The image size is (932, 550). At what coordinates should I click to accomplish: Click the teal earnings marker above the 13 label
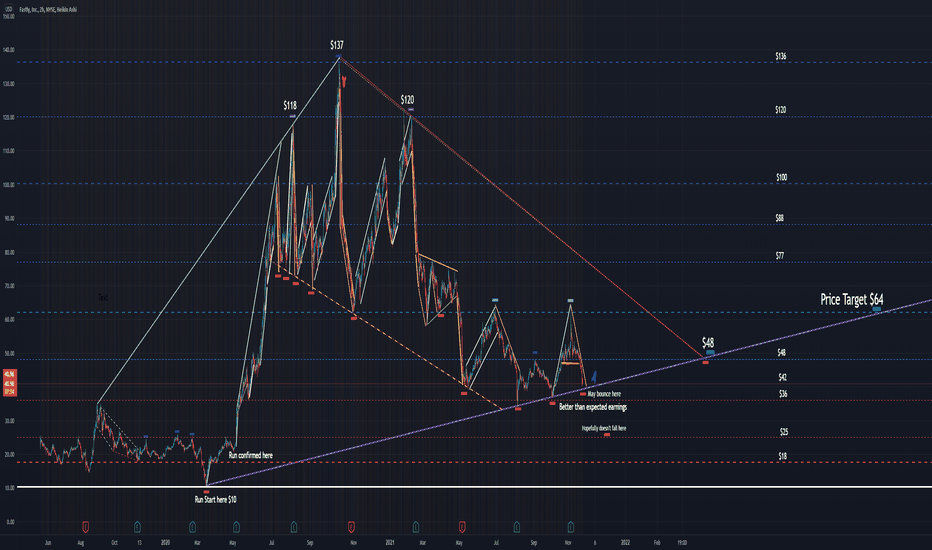click(137, 526)
